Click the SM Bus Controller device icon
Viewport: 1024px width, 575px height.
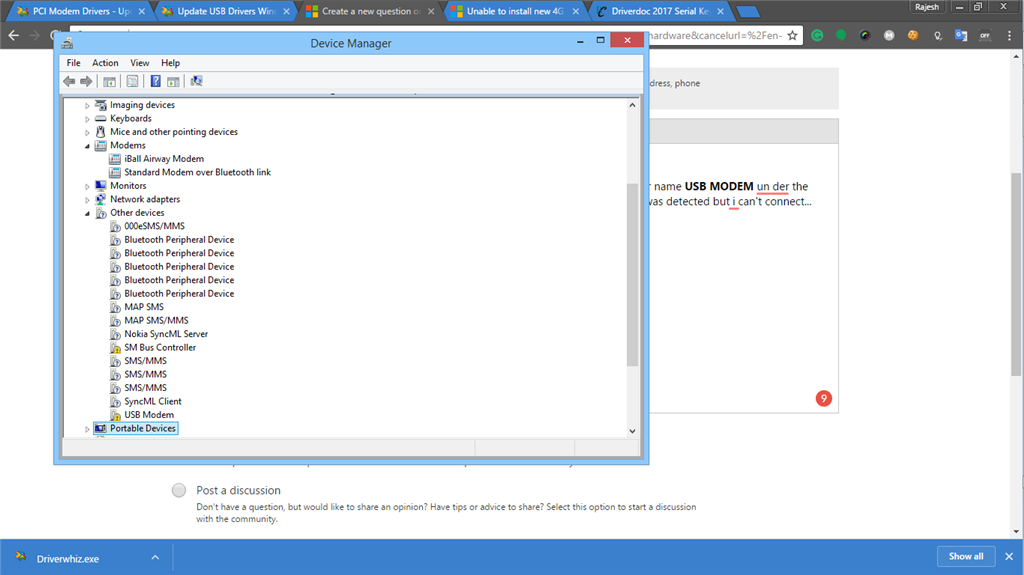[115, 348]
